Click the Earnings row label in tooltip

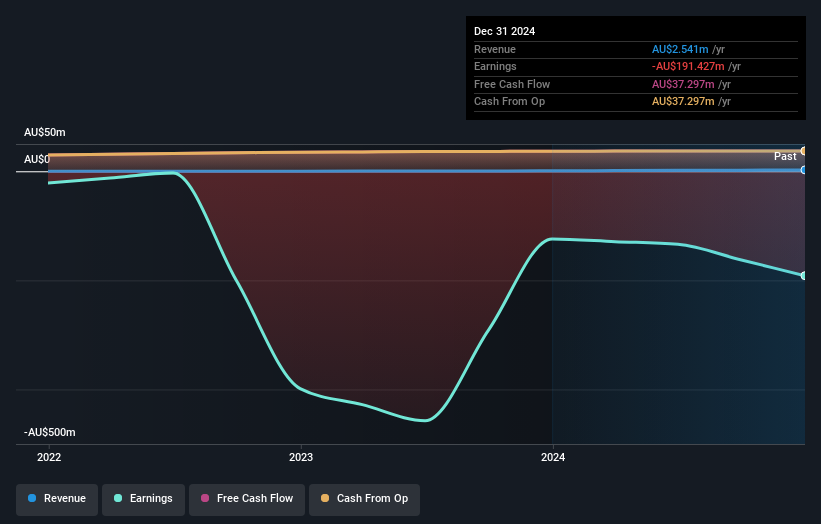pos(495,66)
